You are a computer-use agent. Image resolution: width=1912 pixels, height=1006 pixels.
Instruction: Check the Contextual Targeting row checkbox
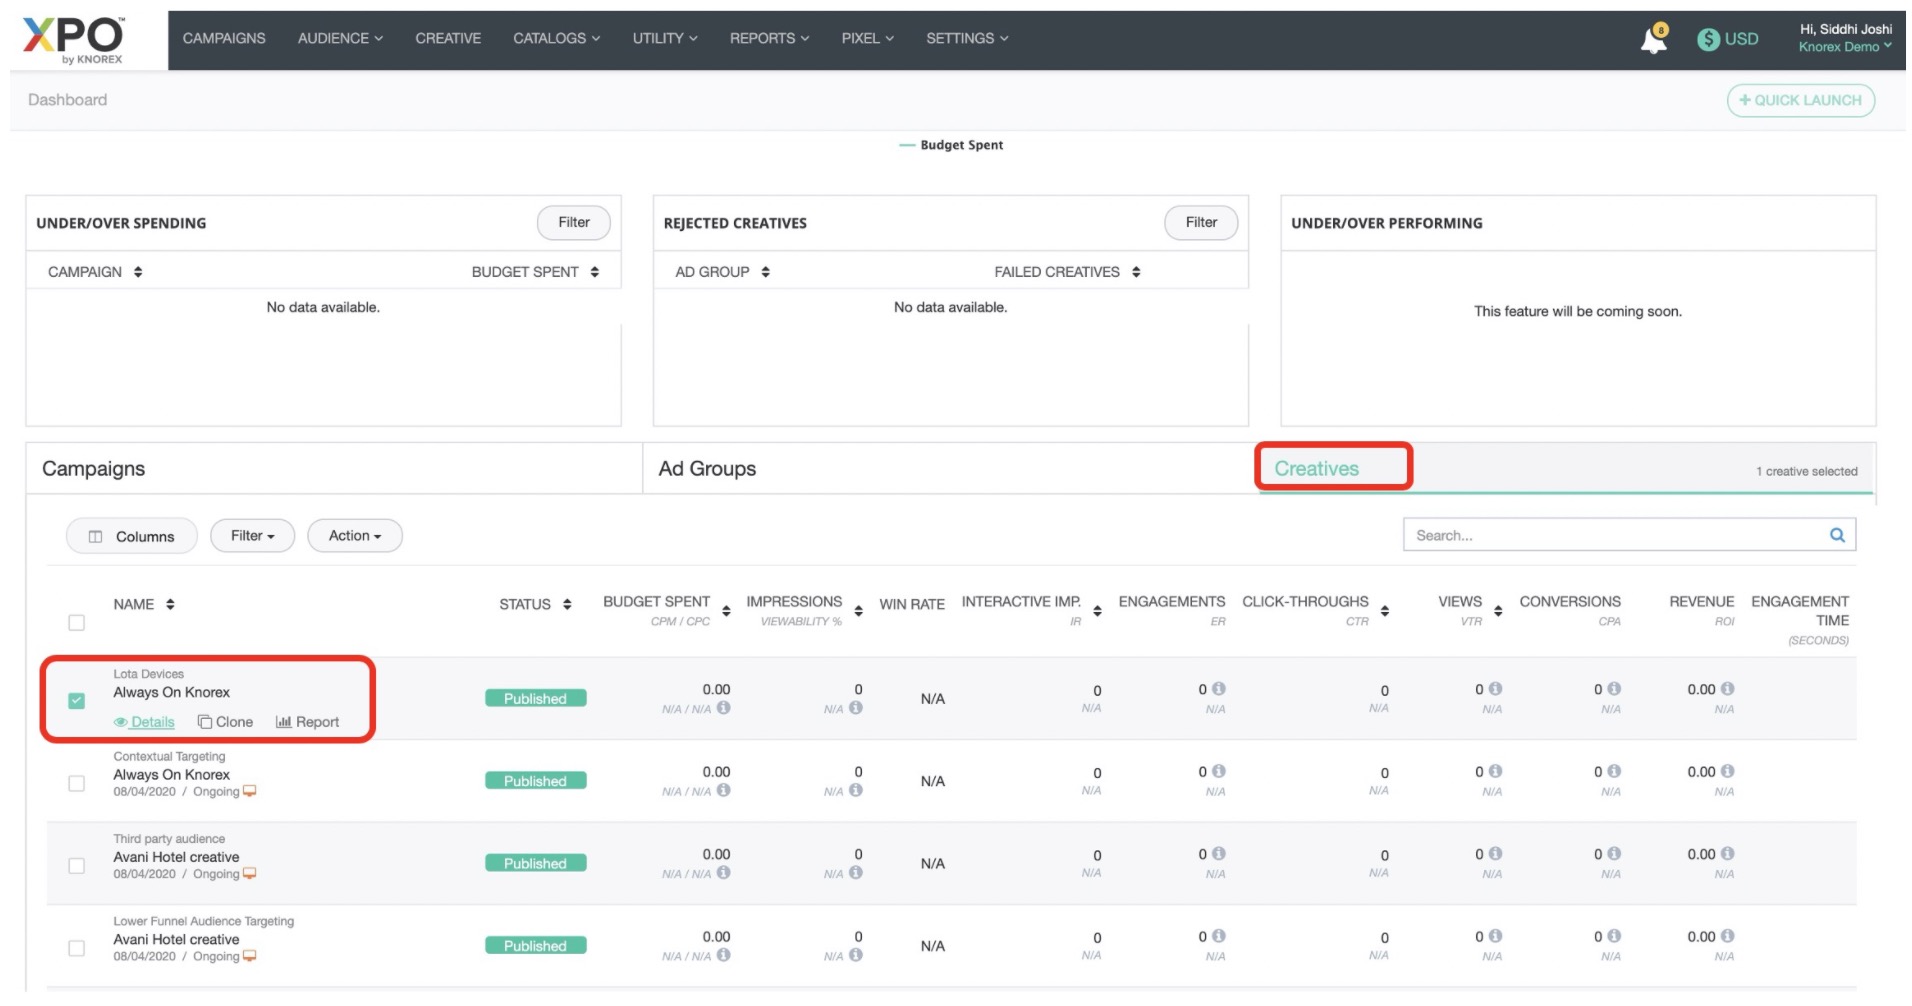(x=76, y=783)
